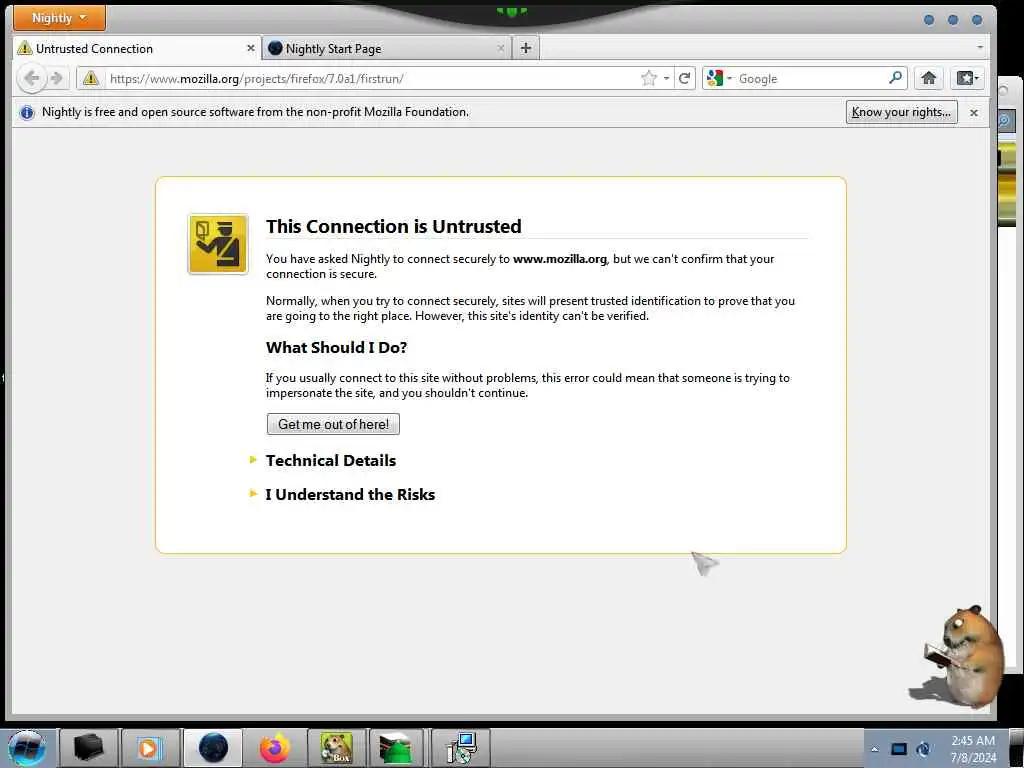
Task: Go back with the back arrow
Action: coord(31,78)
